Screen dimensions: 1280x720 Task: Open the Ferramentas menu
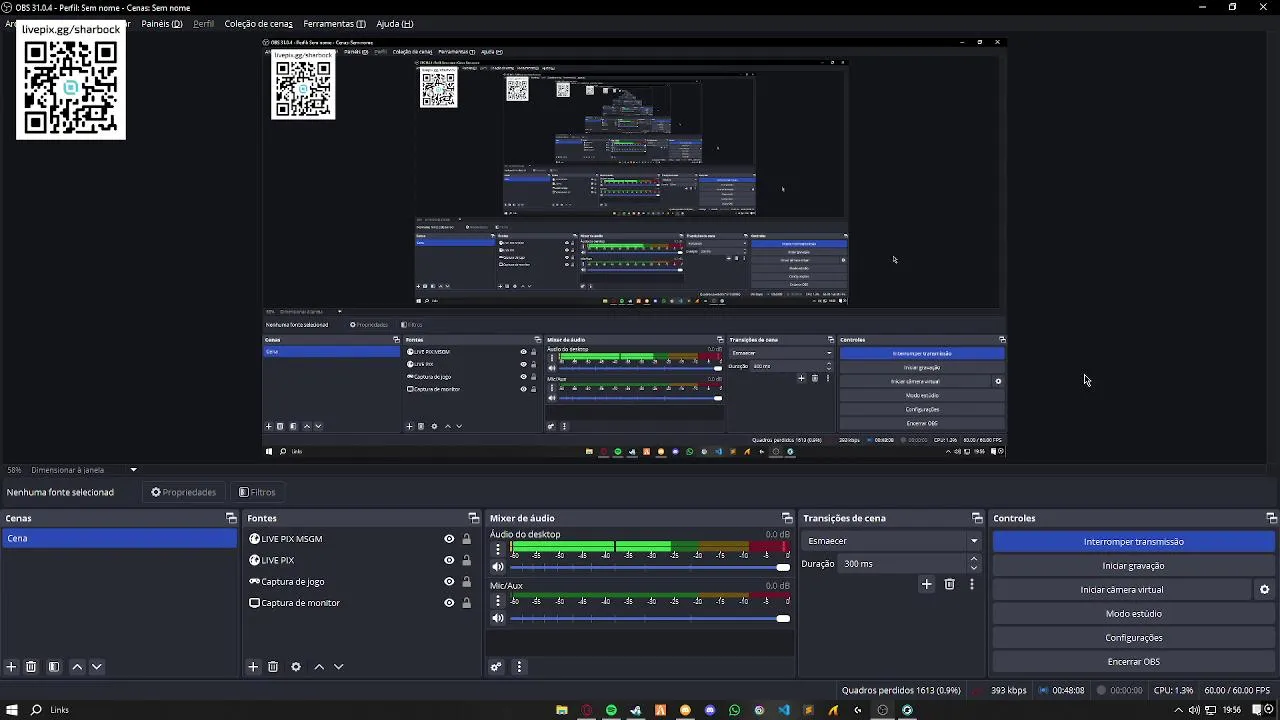(334, 24)
